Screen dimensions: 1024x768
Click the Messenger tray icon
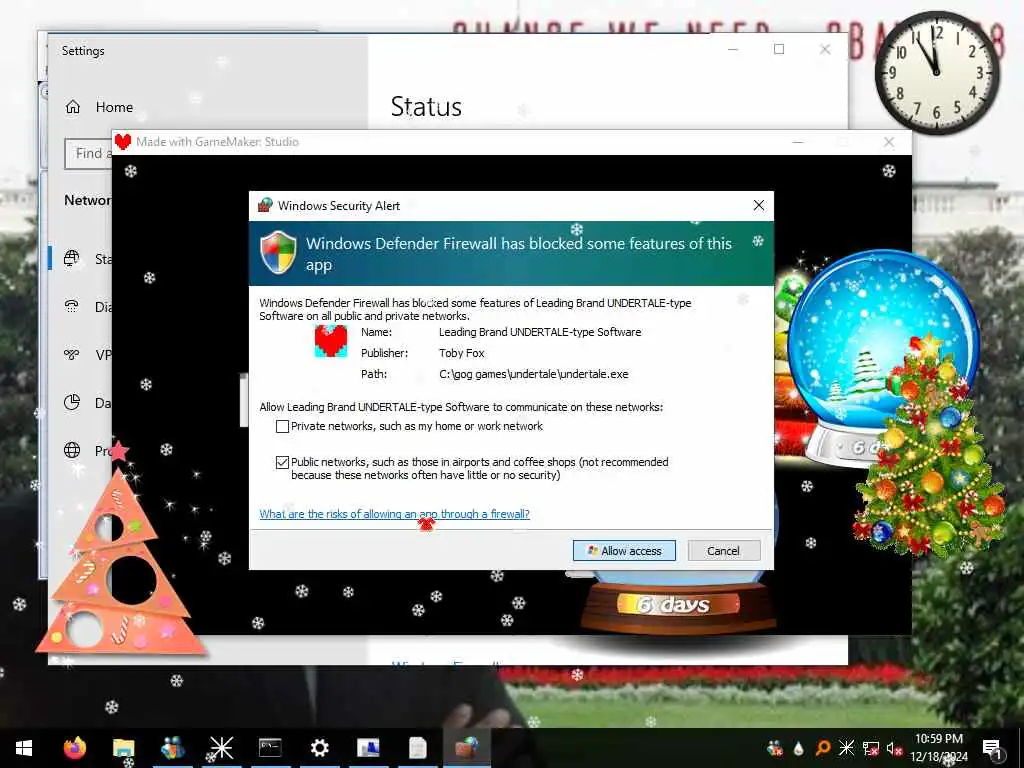(775, 748)
